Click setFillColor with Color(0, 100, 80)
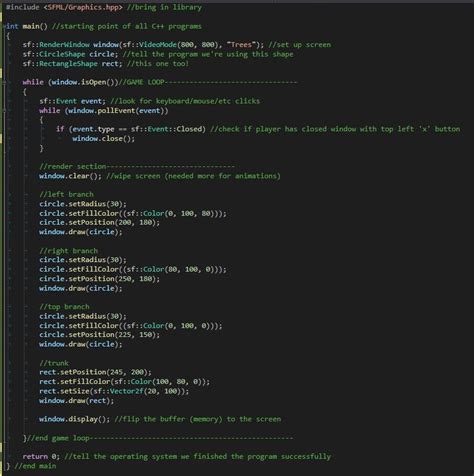Image resolution: width=474 pixels, height=476 pixels. (x=133, y=213)
